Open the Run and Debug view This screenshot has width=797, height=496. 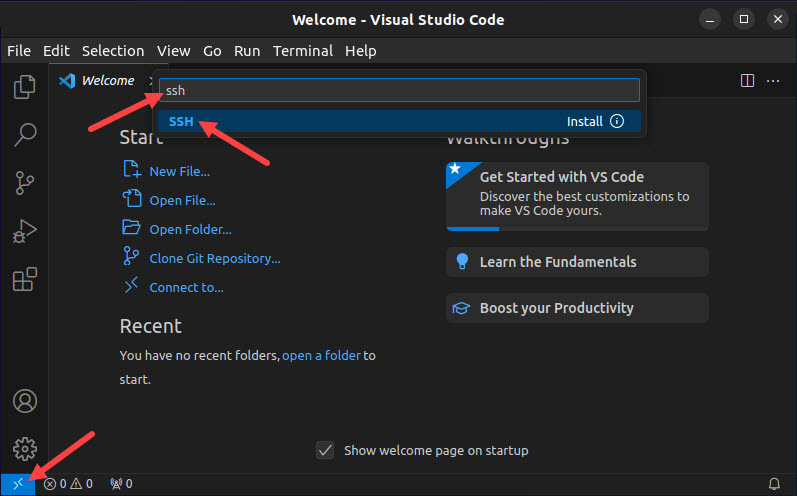coord(24,231)
